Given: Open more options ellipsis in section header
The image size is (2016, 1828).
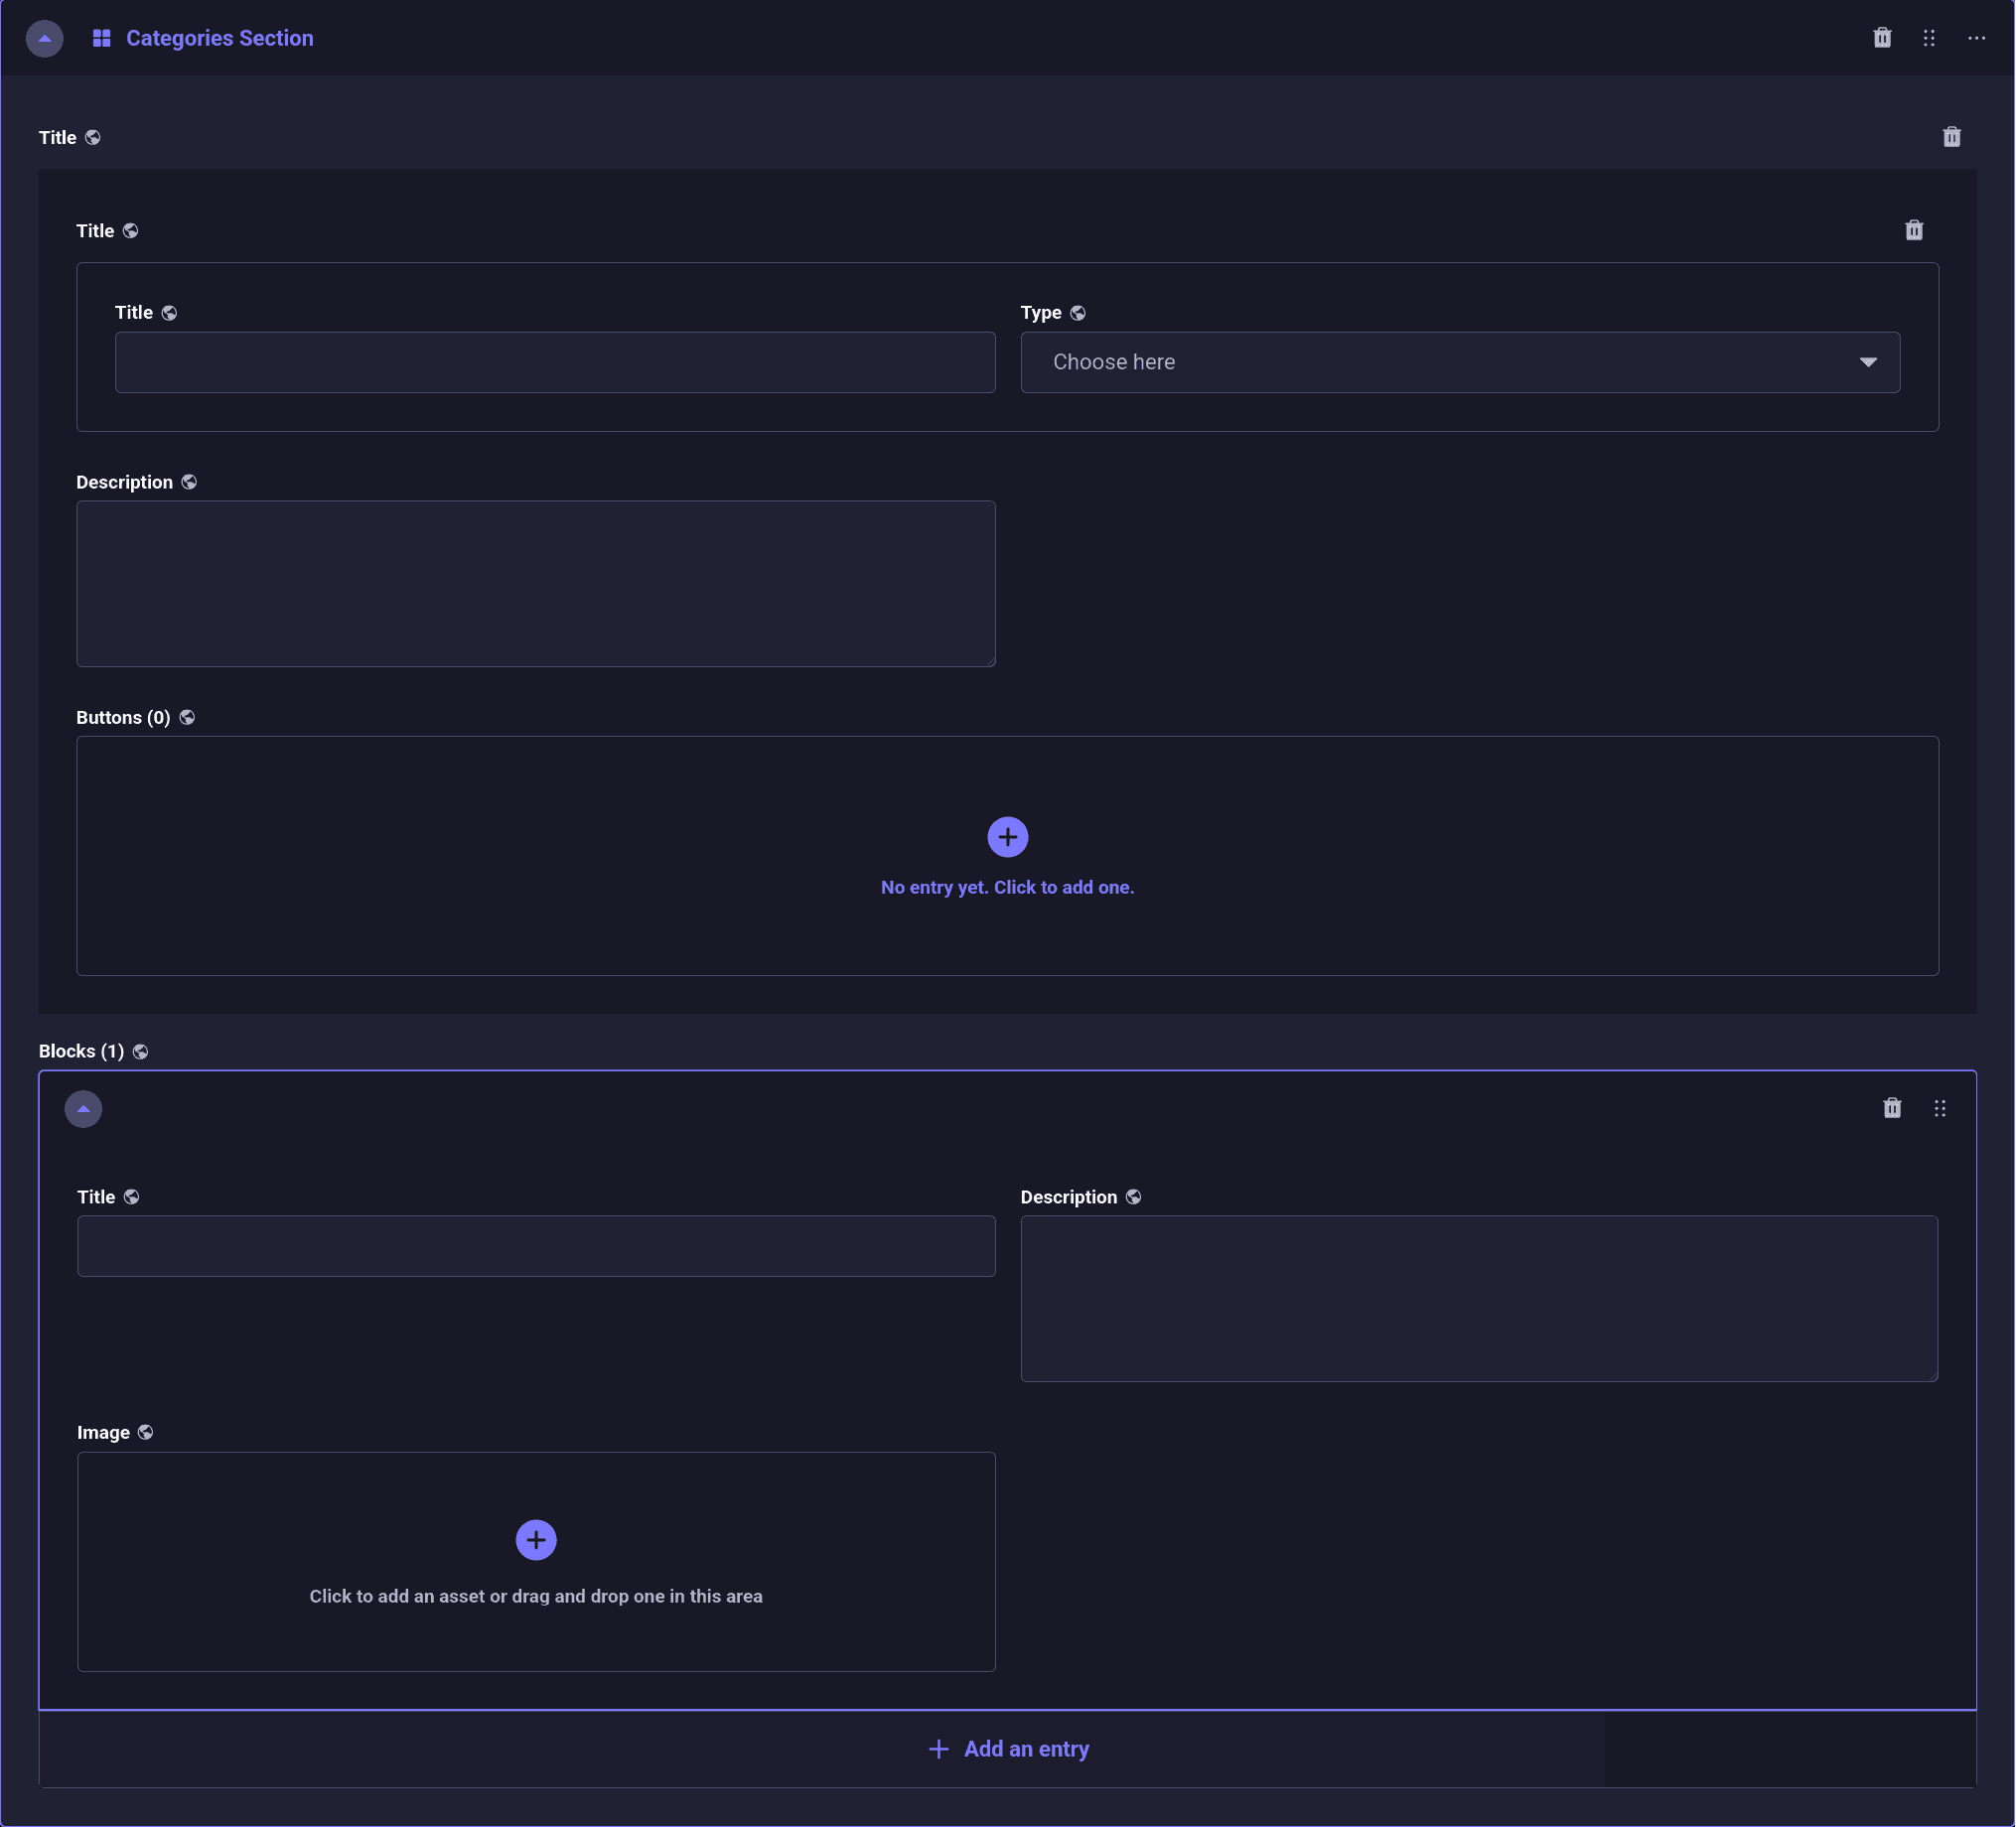Looking at the screenshot, I should coord(1976,38).
